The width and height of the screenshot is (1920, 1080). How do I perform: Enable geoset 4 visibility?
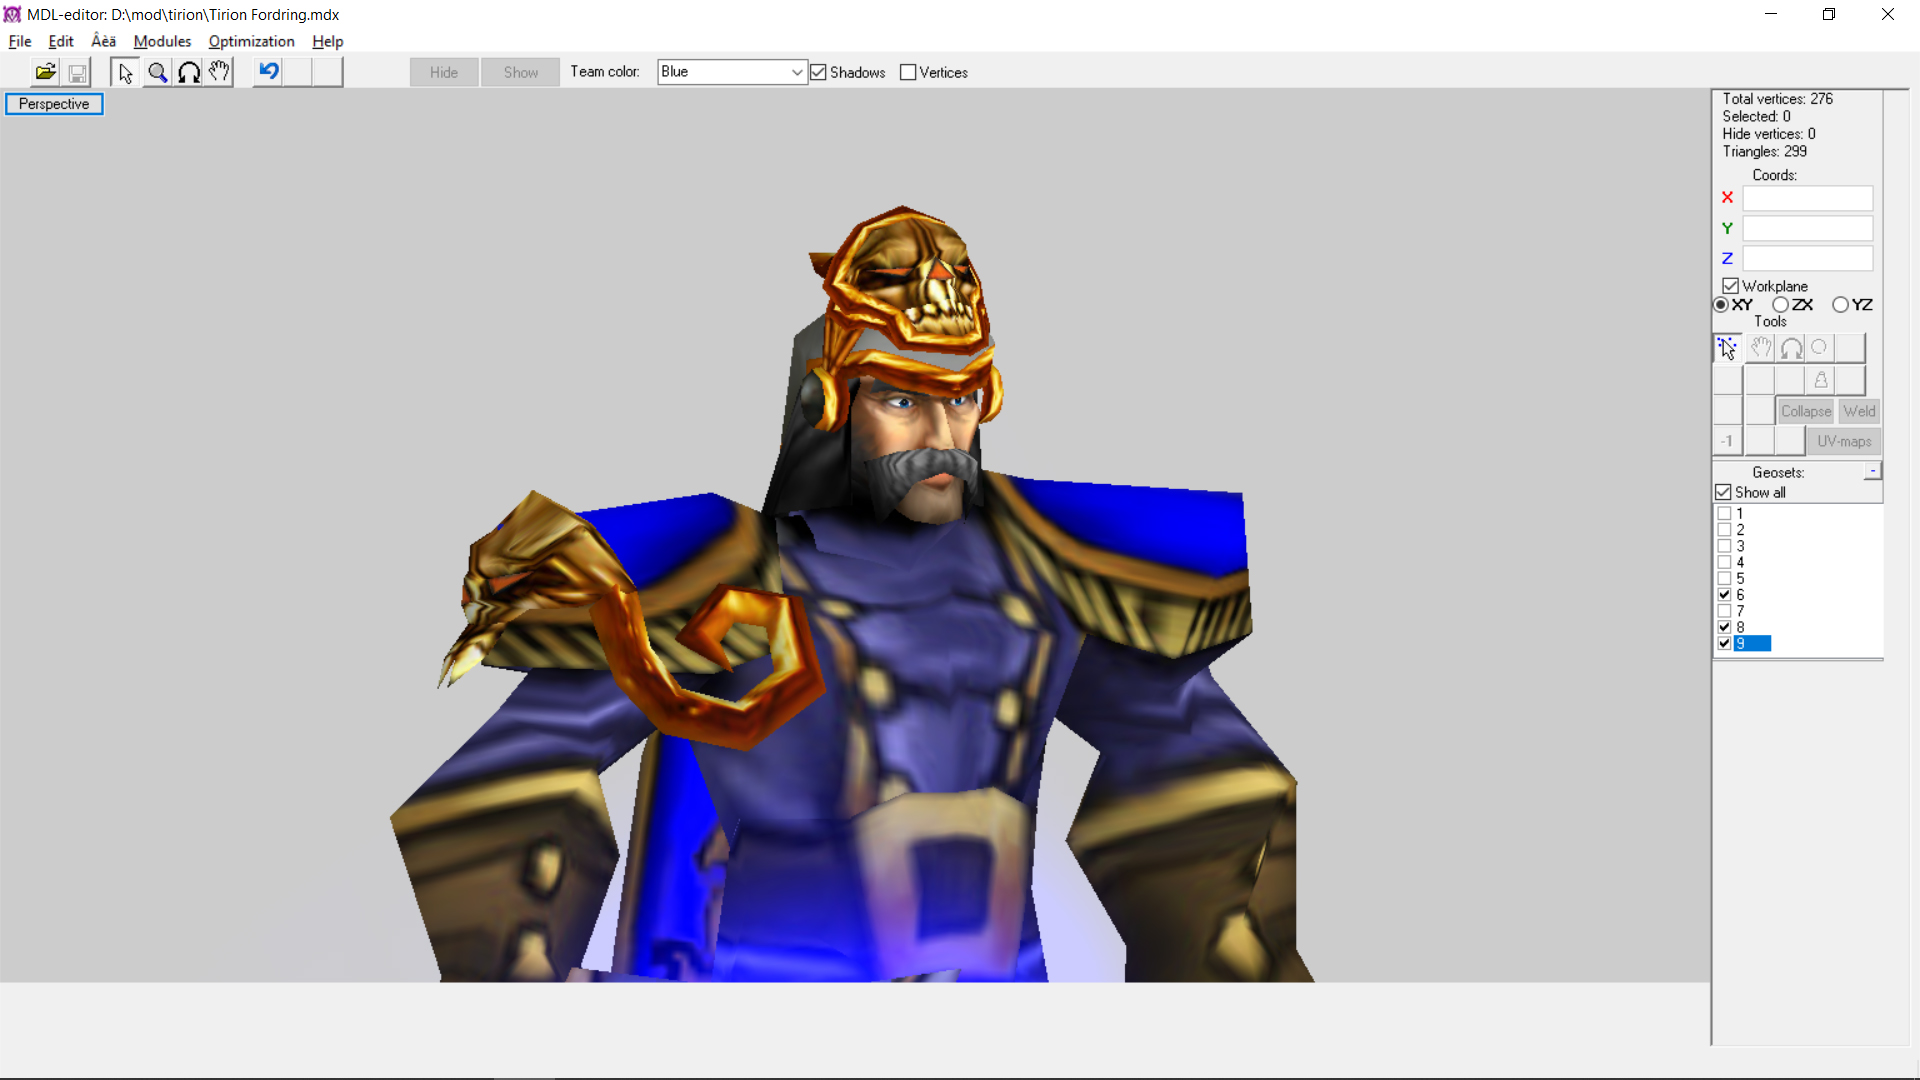1724,562
